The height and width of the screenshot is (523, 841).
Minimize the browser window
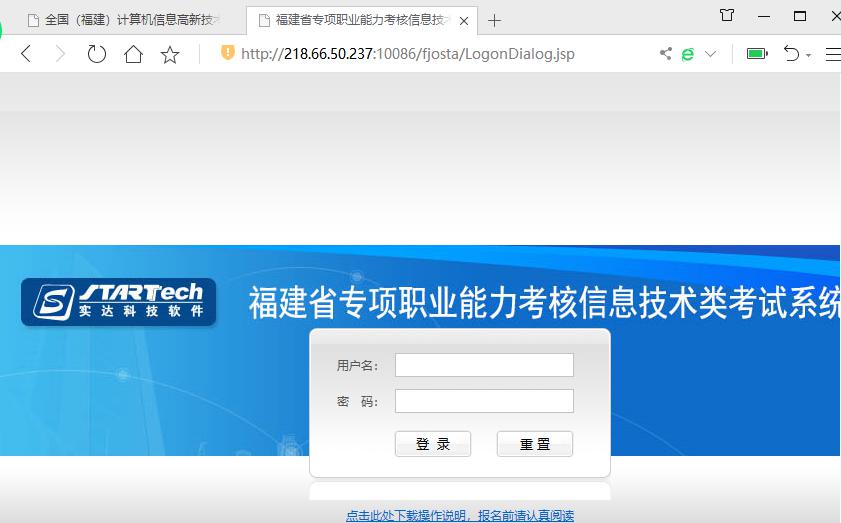point(764,17)
